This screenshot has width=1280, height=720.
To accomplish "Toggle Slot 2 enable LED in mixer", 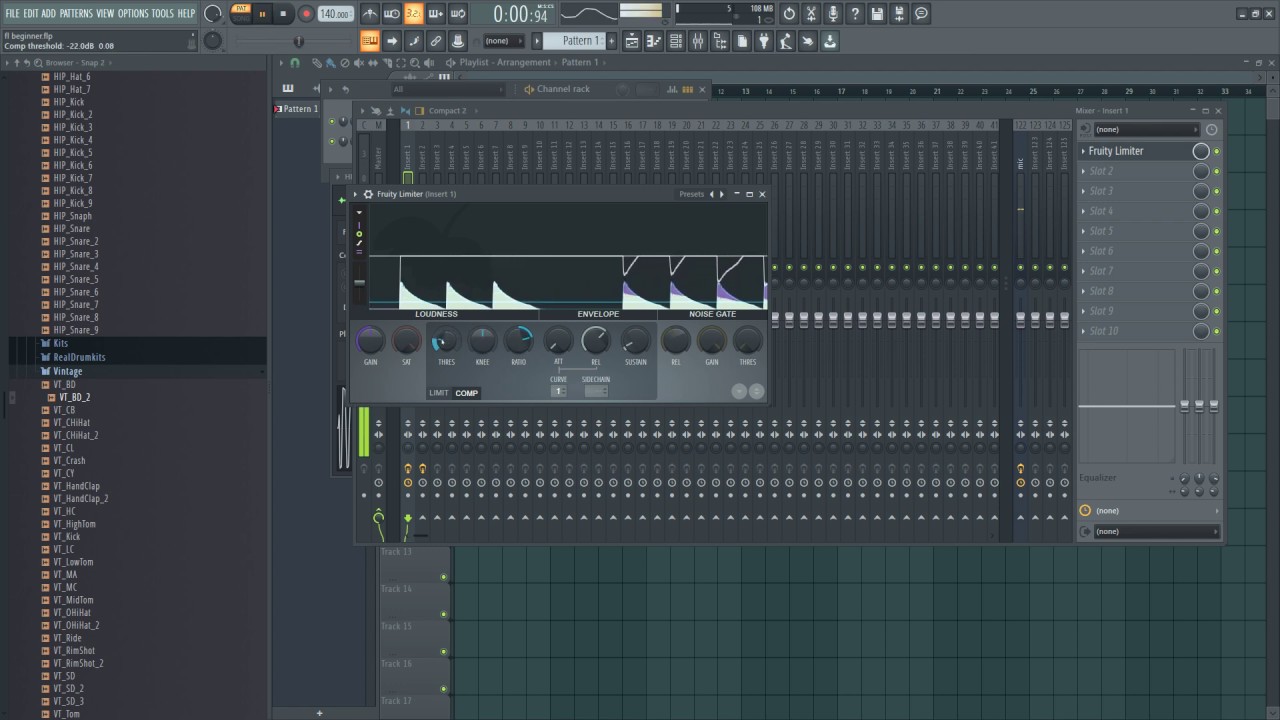I will pos(1217,172).
